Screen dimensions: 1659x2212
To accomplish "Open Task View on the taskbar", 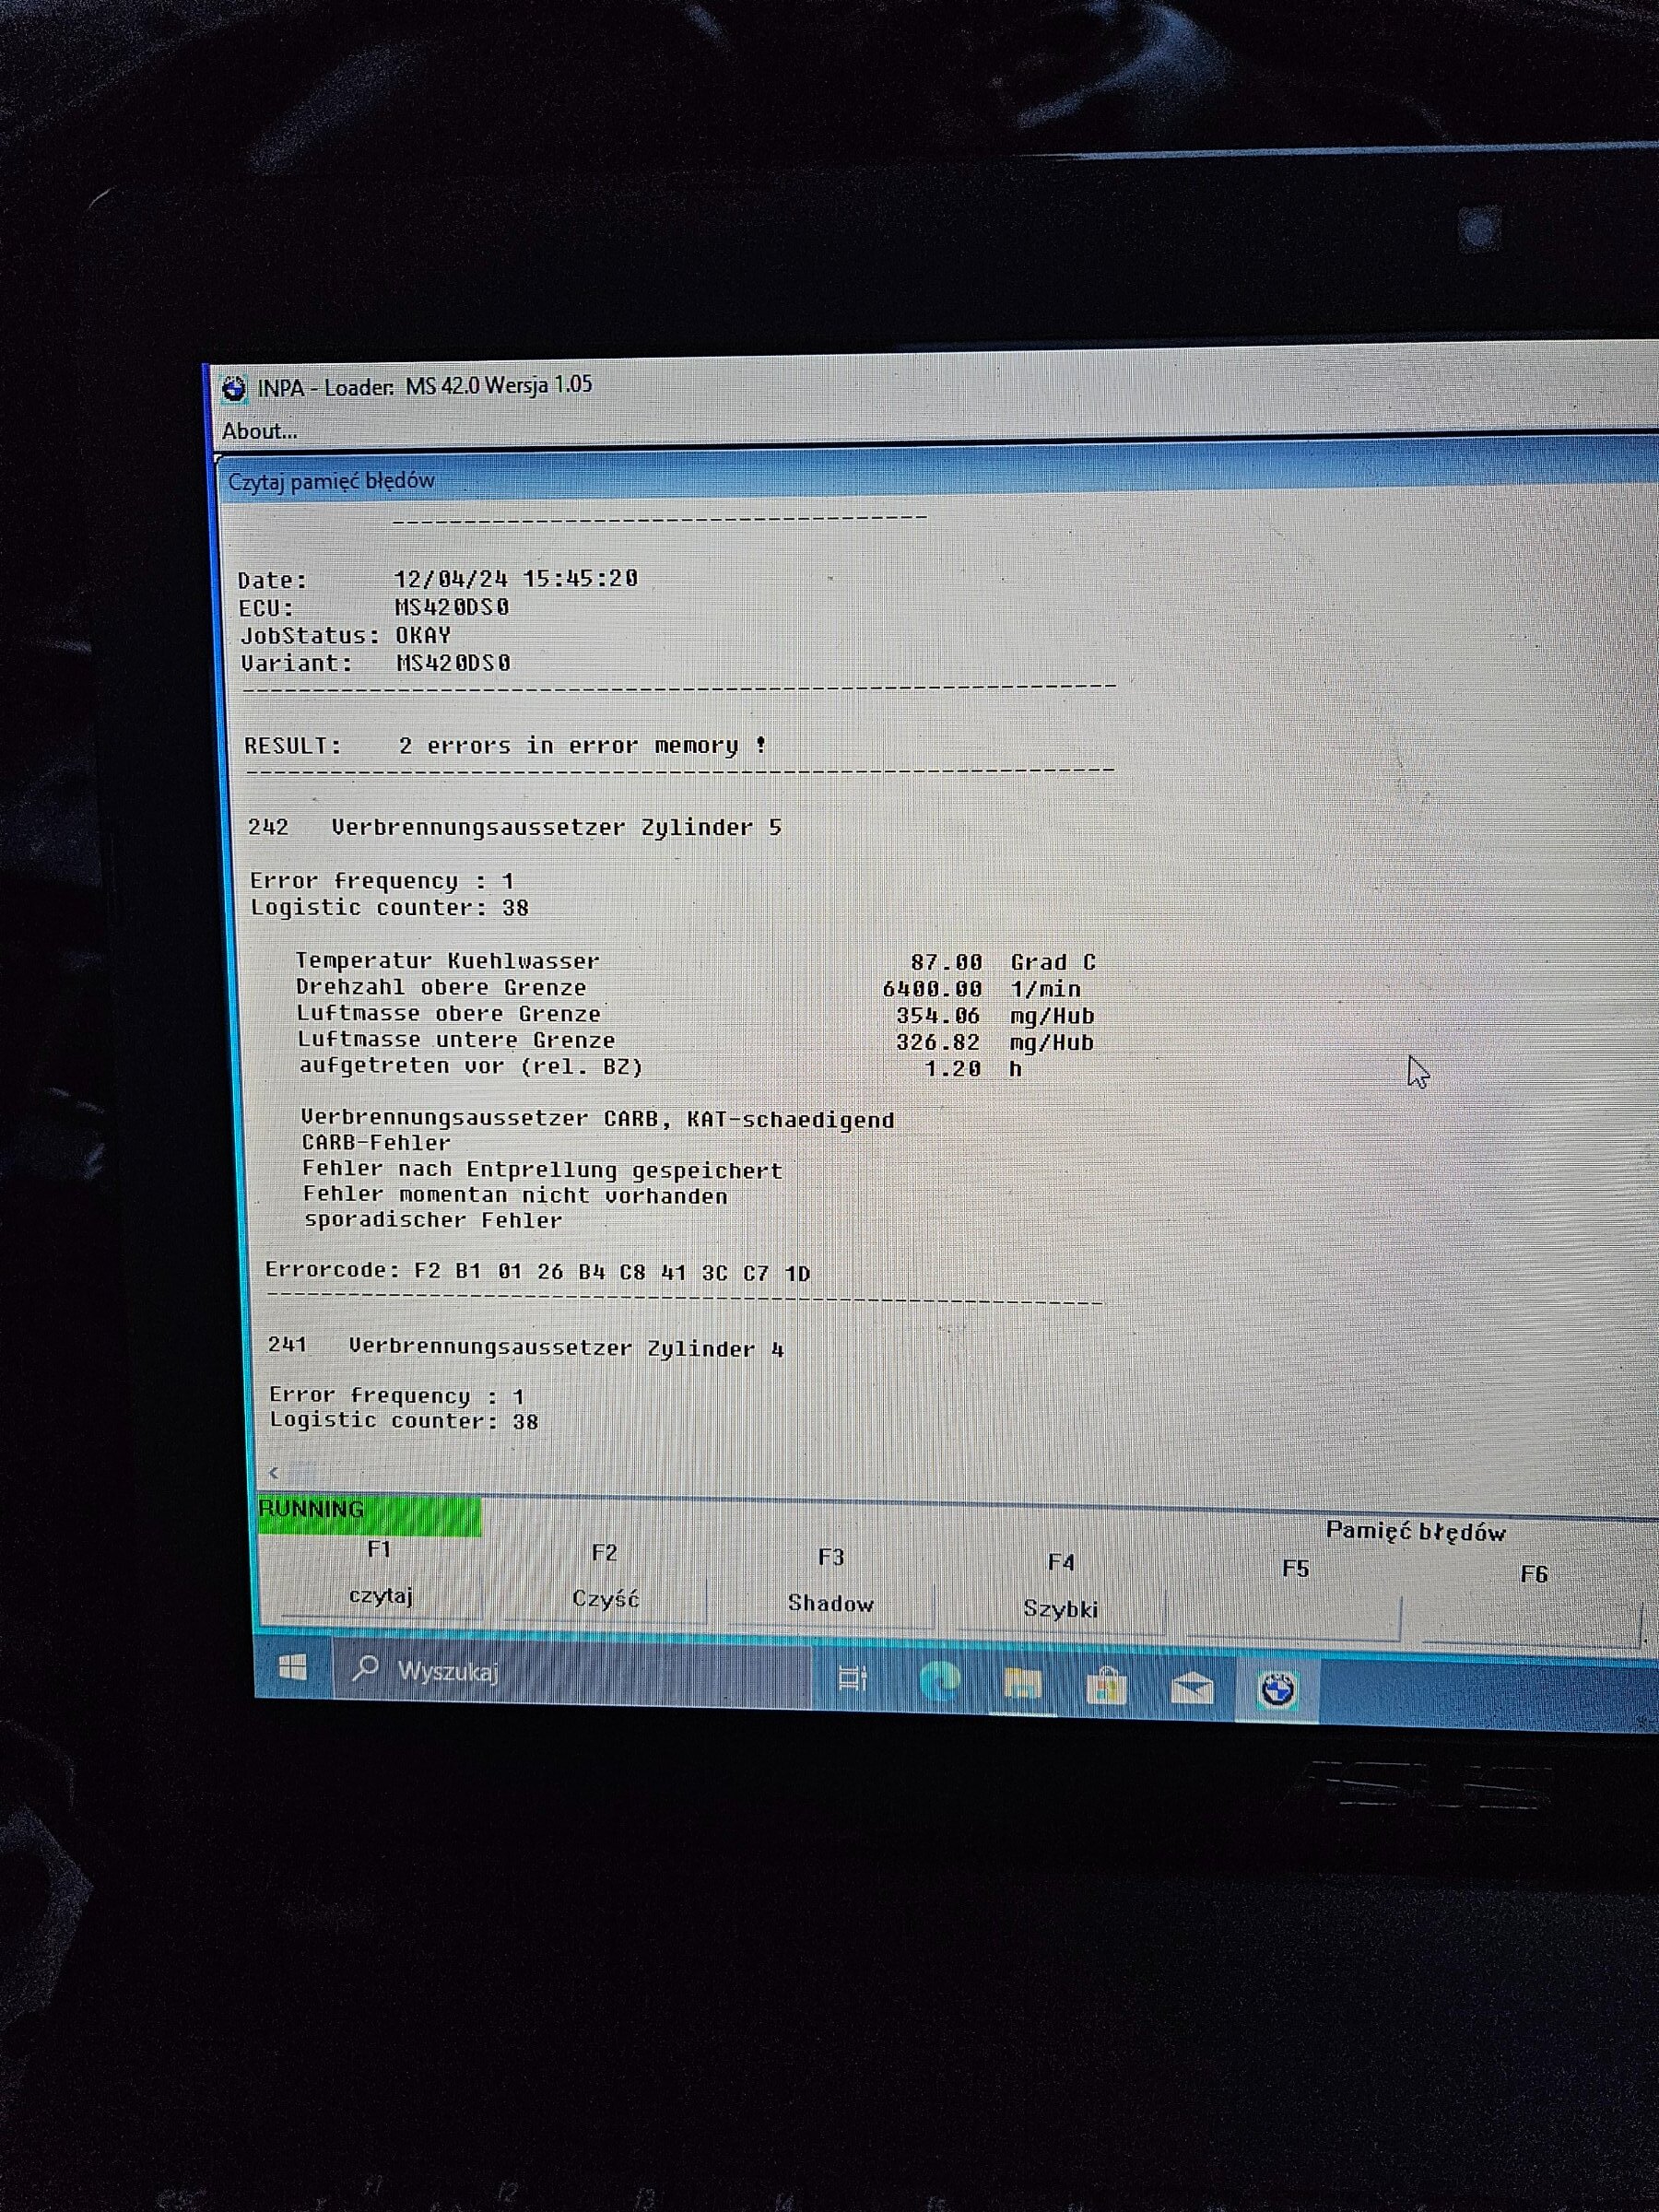I will click(x=852, y=1678).
